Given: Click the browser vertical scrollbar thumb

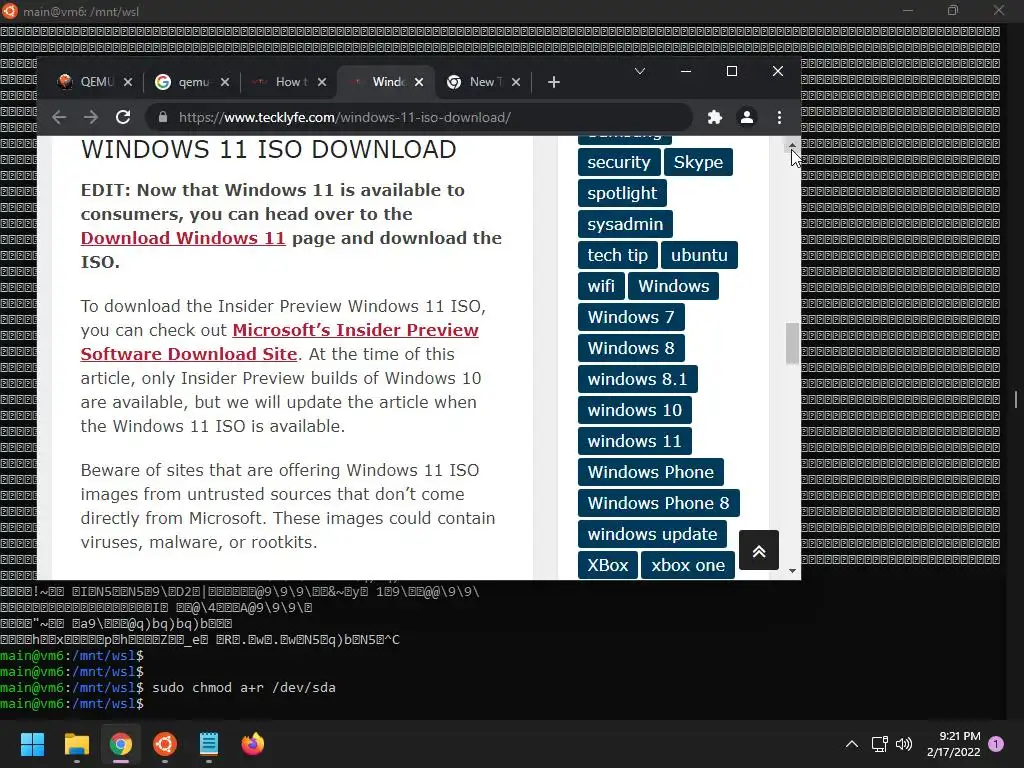Looking at the screenshot, I should pyautogui.click(x=792, y=343).
